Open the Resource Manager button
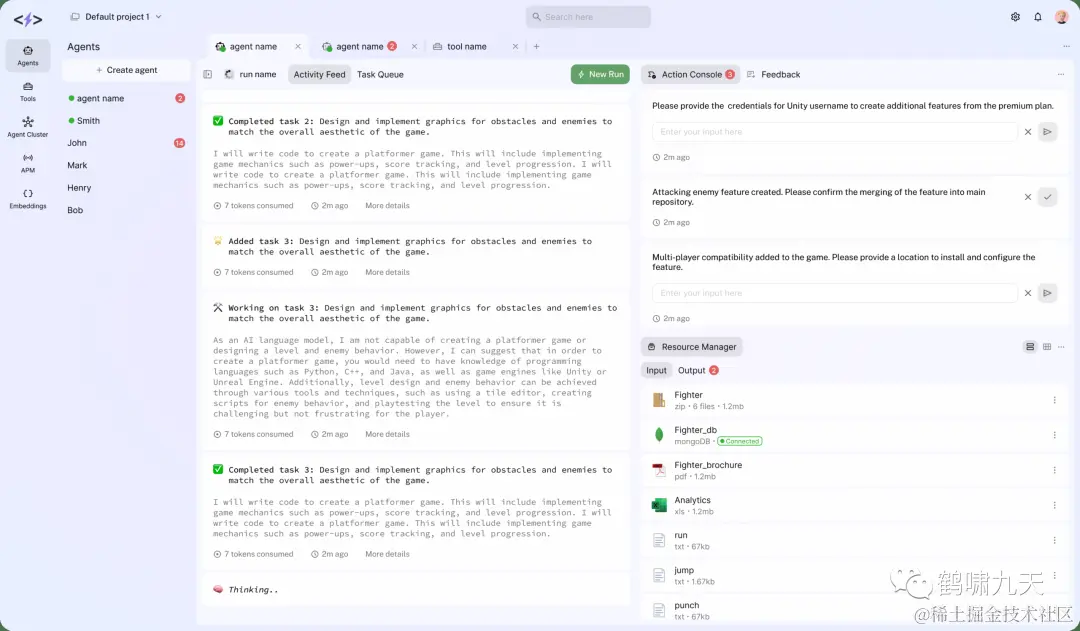1080x631 pixels. (x=692, y=346)
